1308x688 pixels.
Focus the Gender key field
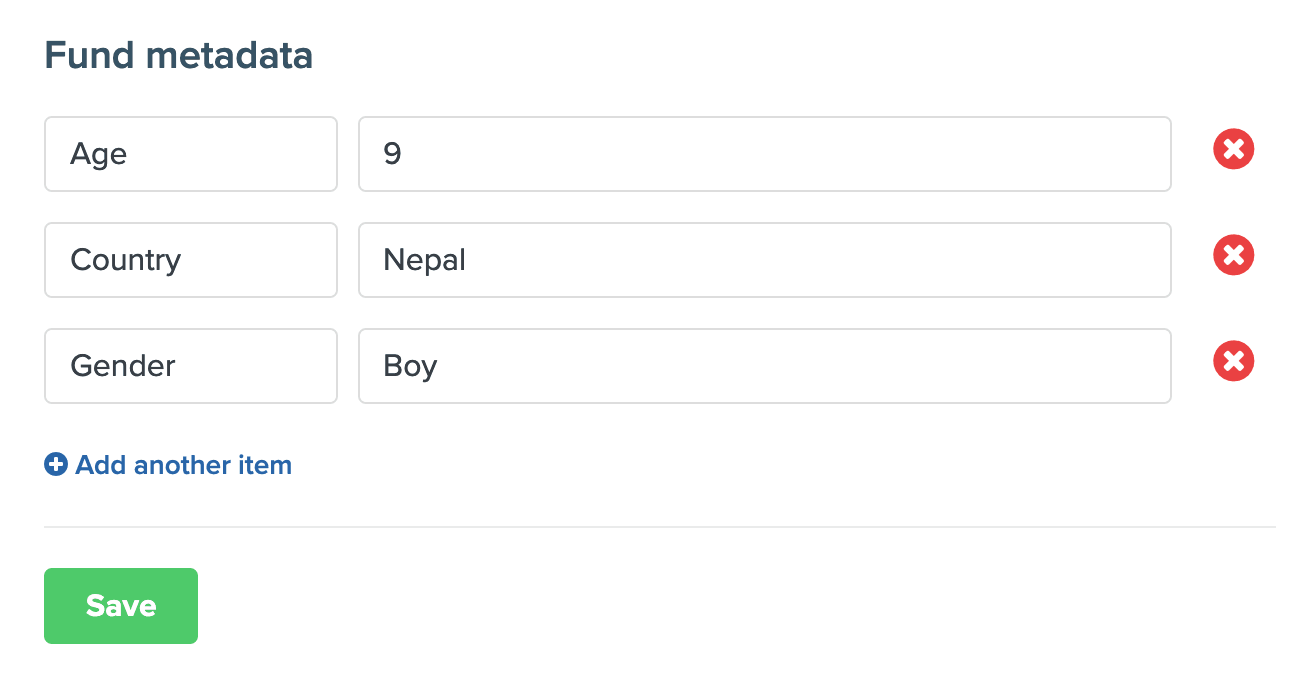click(x=190, y=366)
